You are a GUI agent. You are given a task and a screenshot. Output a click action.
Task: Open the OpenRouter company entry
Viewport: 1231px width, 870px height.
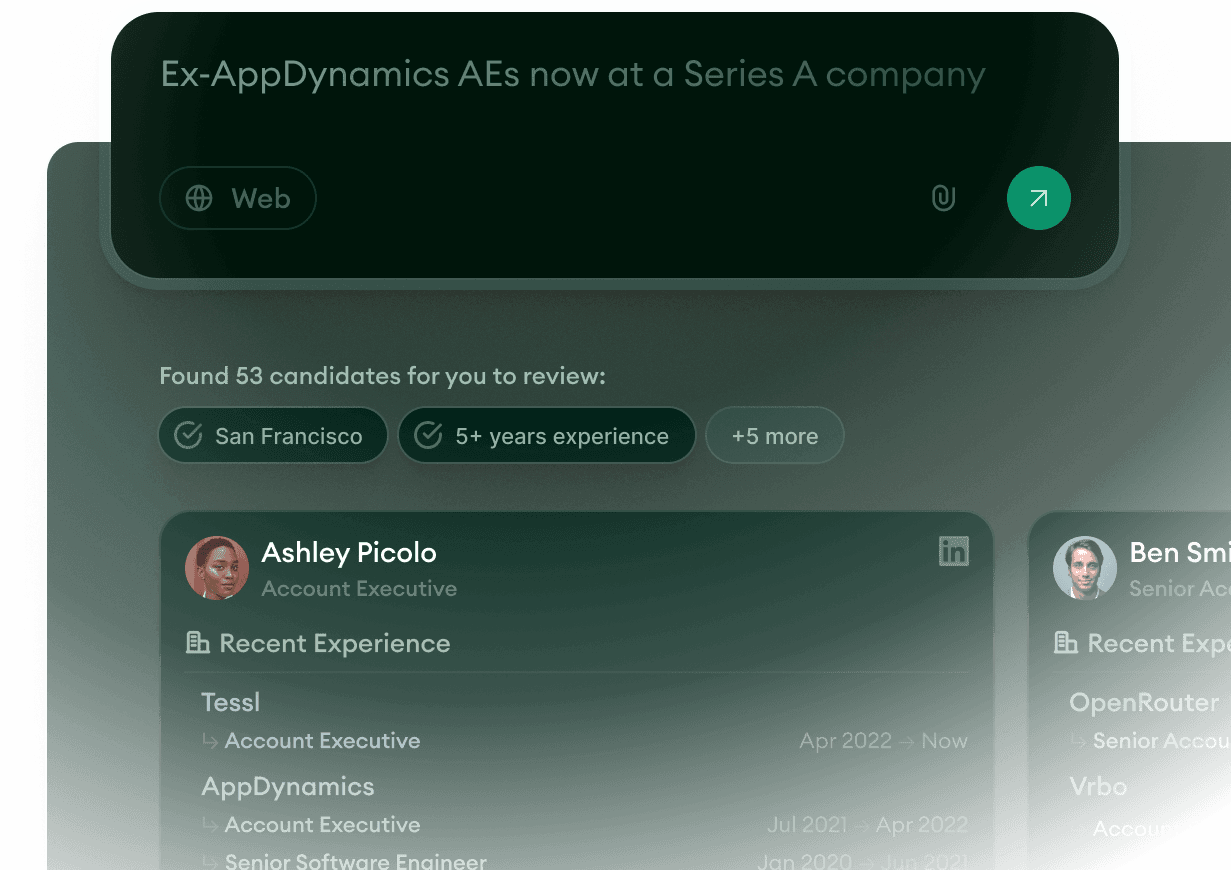pyautogui.click(x=1143, y=703)
